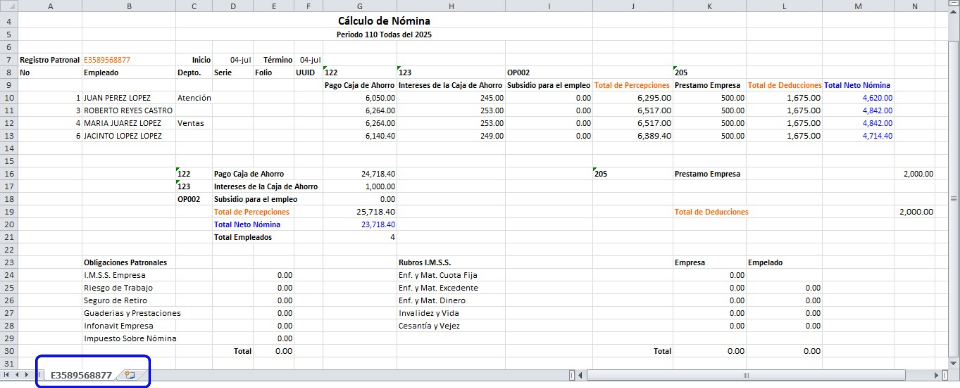This screenshot has height=388, width=960.
Task: Click the 'Atención' department cell
Action: tap(193, 97)
